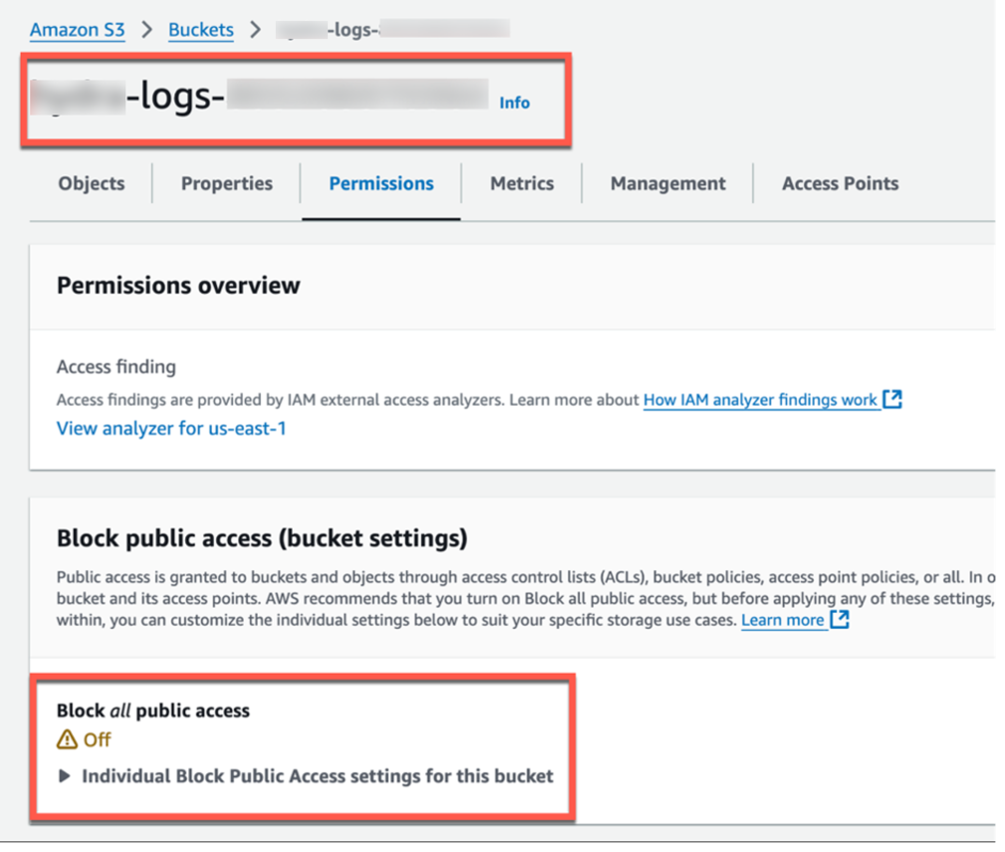Open the Buckets breadcrumb link
The height and width of the screenshot is (852, 1005).
click(200, 29)
